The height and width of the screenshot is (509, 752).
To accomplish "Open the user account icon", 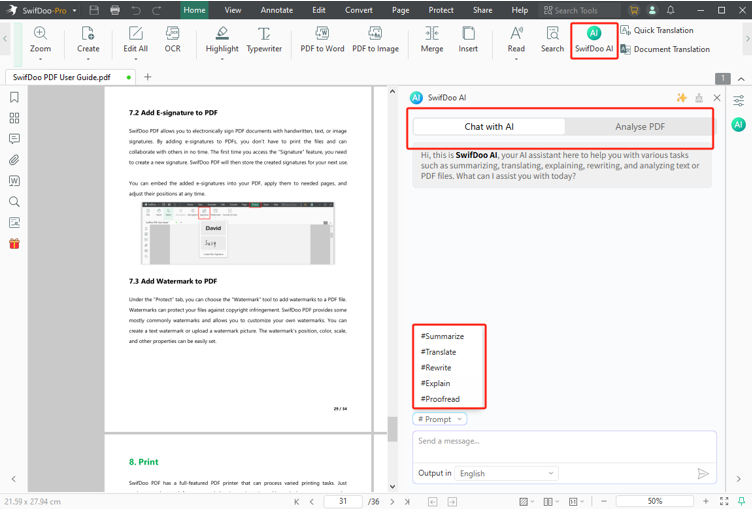I will 652,10.
